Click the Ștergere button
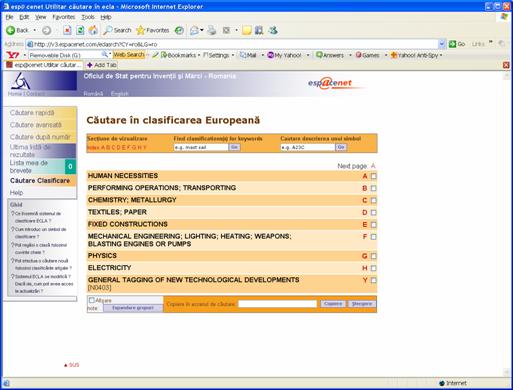Screen dimensions: 513x390 tap(362, 304)
